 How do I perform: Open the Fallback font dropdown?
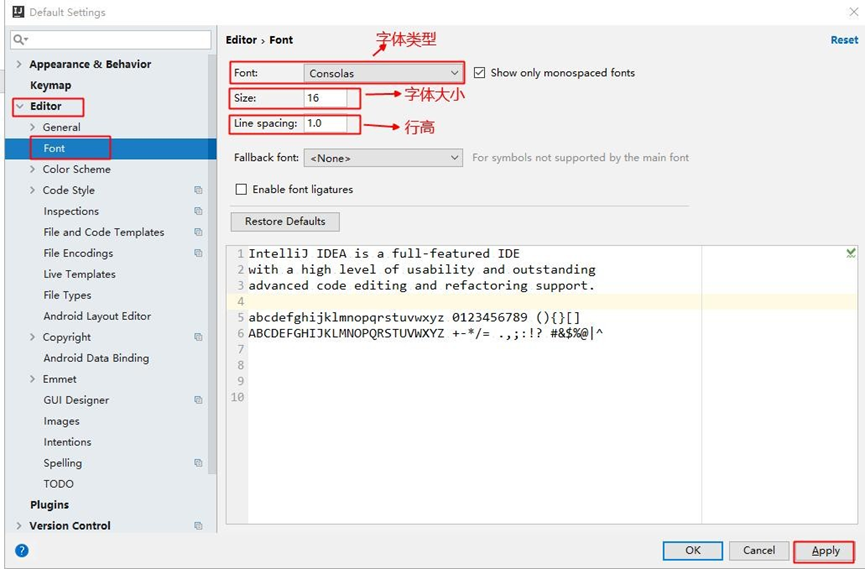coord(383,158)
